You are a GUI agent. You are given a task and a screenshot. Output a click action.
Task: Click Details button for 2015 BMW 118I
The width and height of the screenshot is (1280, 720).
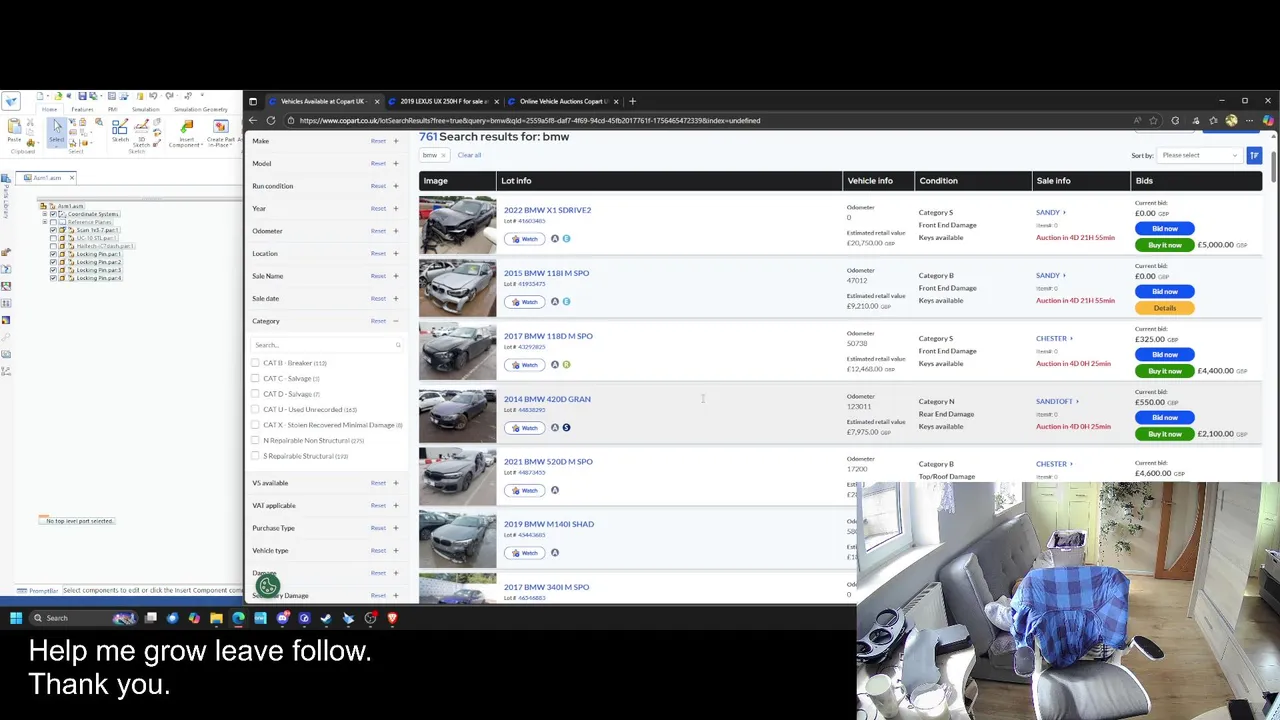point(1165,308)
